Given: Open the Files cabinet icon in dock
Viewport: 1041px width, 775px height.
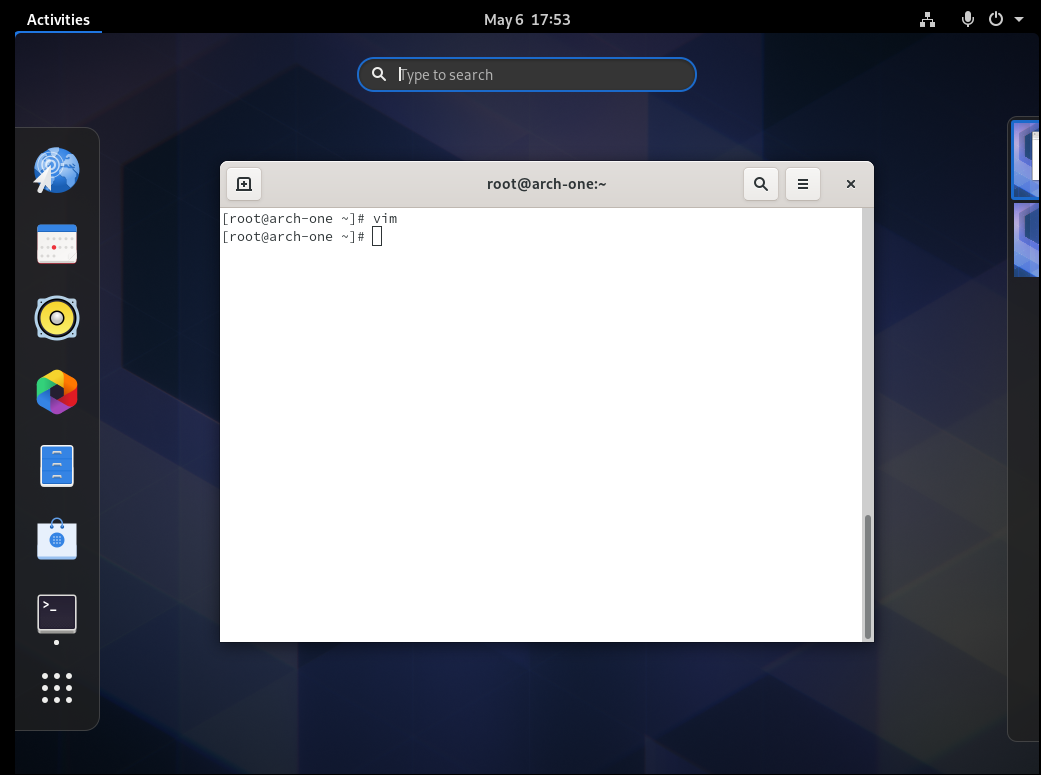Looking at the screenshot, I should tap(56, 466).
